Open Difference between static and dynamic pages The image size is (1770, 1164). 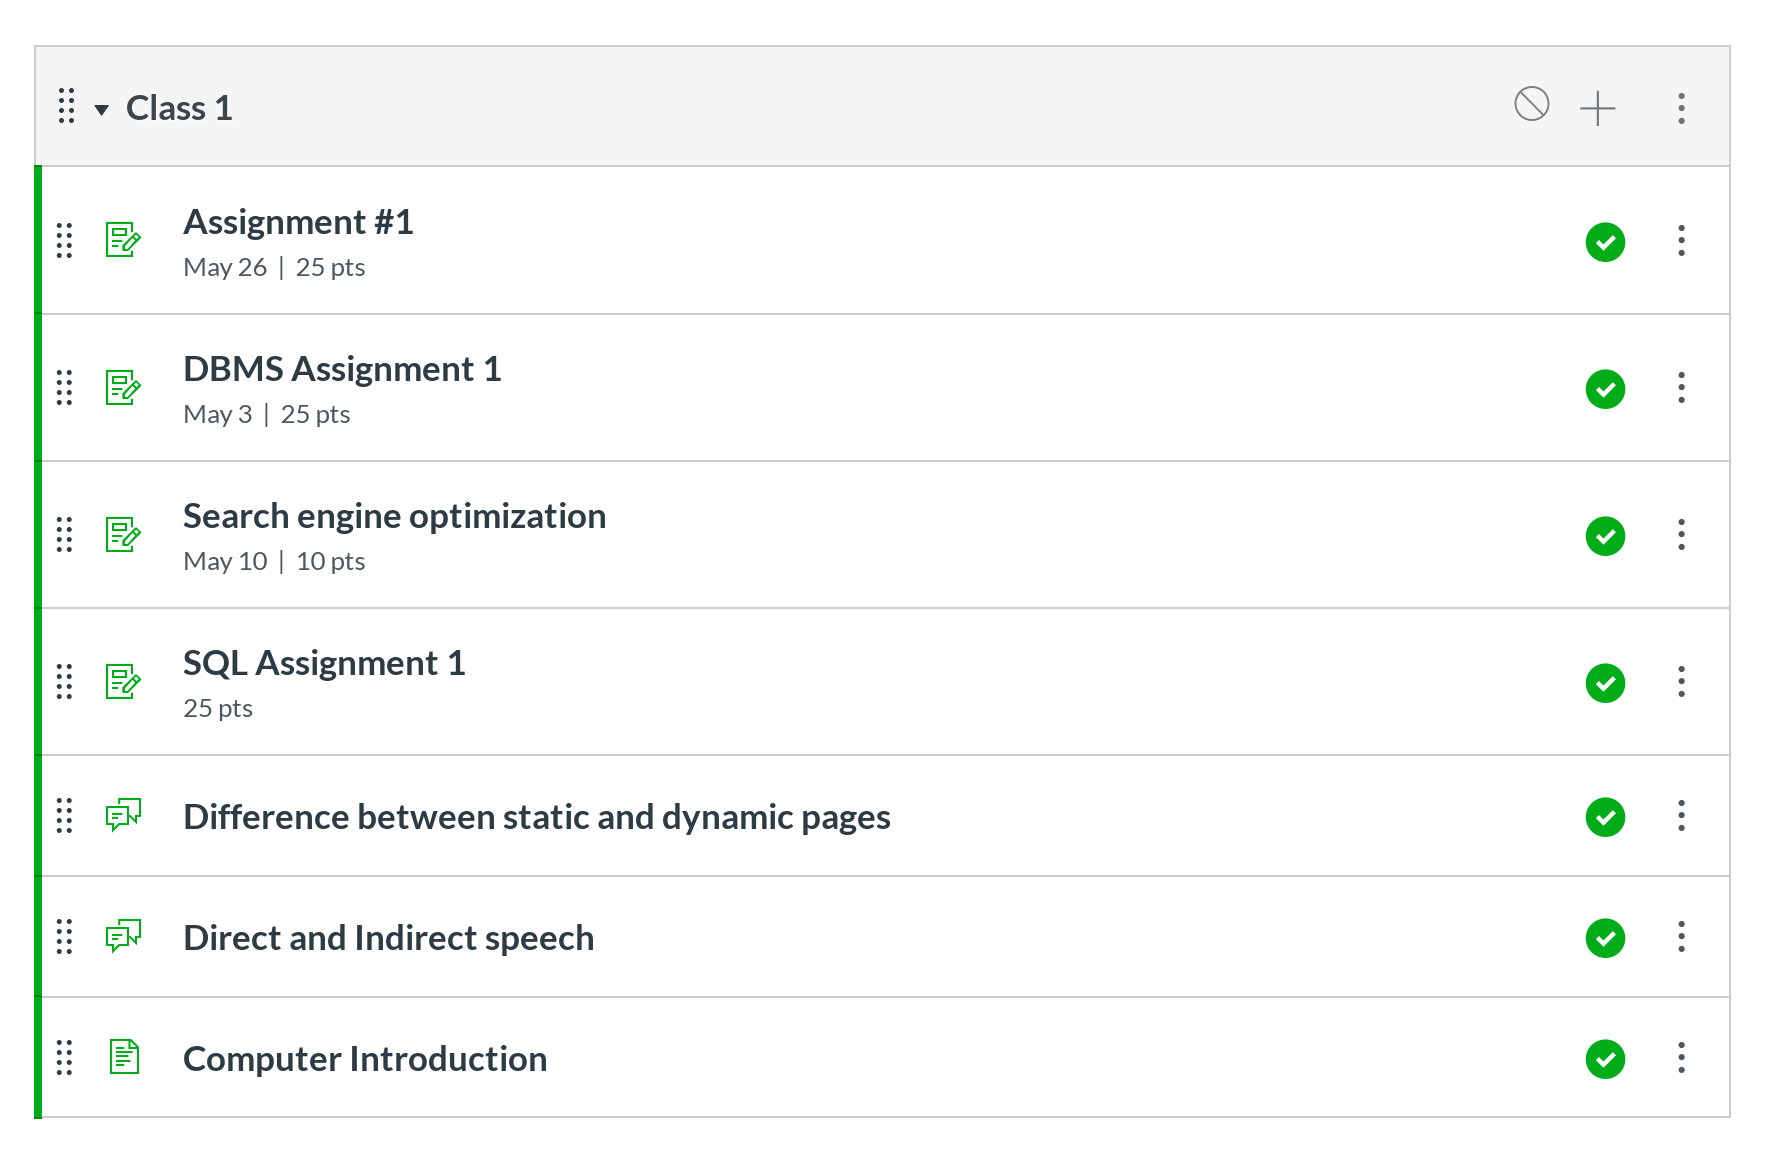[537, 817]
